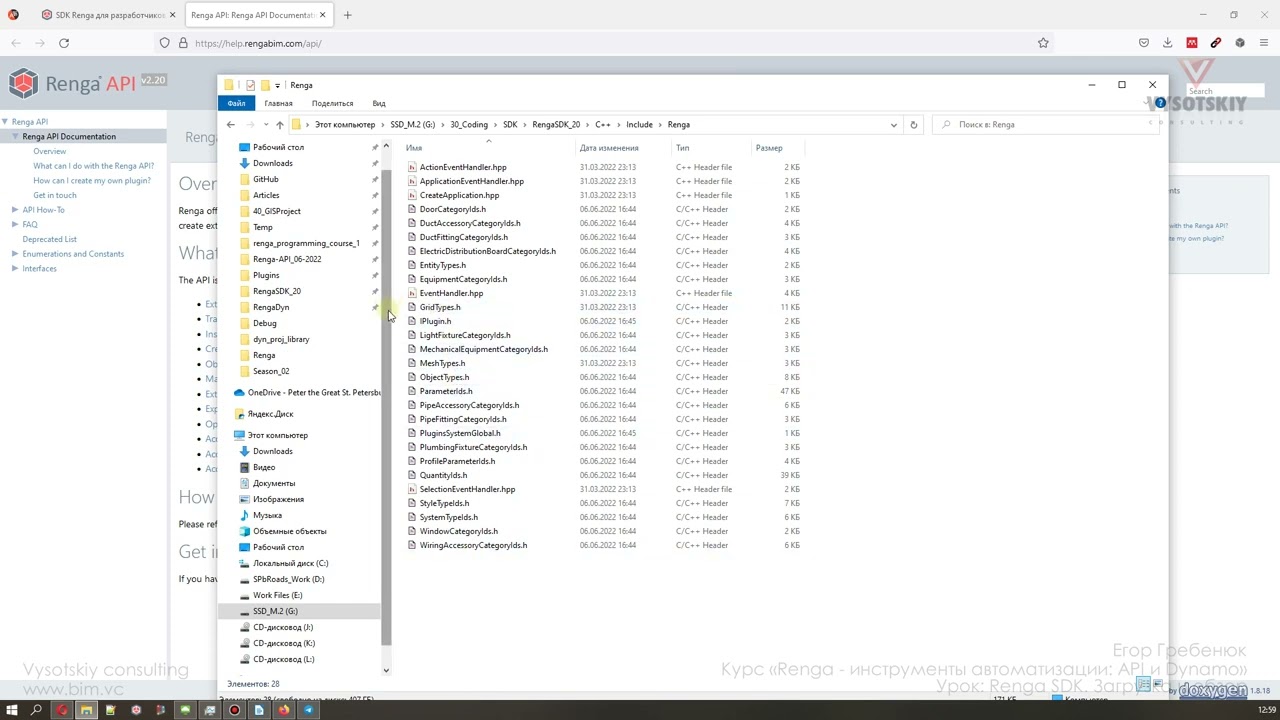
Task: Select the SSD_M.2 (G:) drive icon
Action: click(245, 611)
